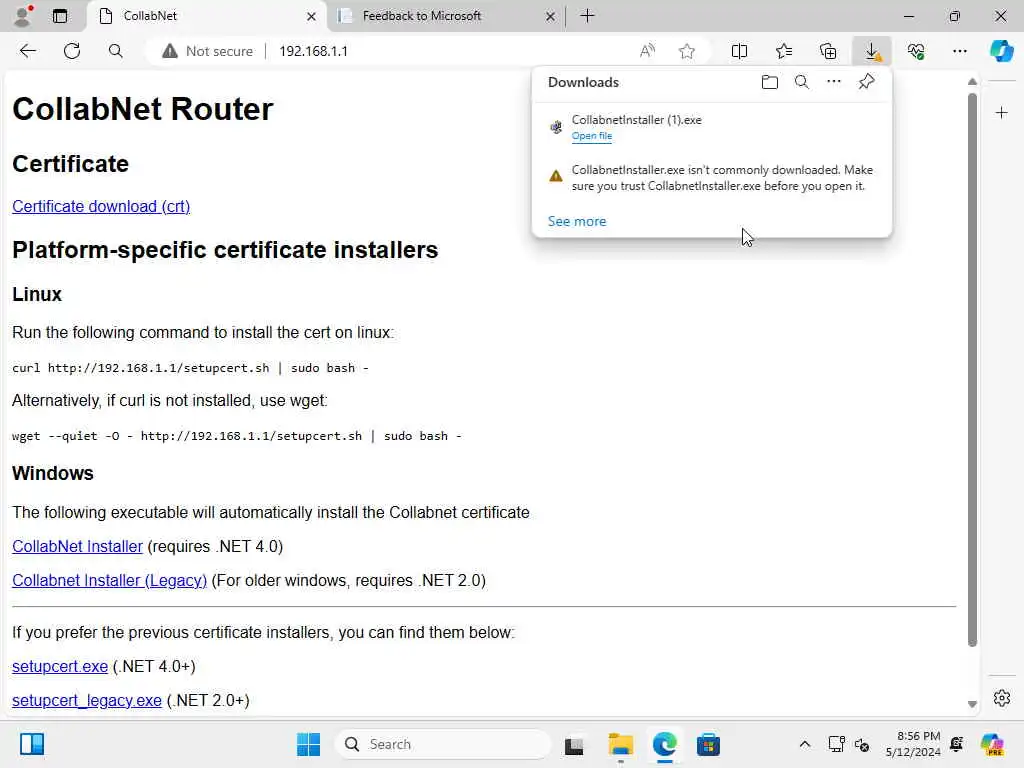Open Edge Settings and more menu
The height and width of the screenshot is (768, 1024).
tap(959, 51)
